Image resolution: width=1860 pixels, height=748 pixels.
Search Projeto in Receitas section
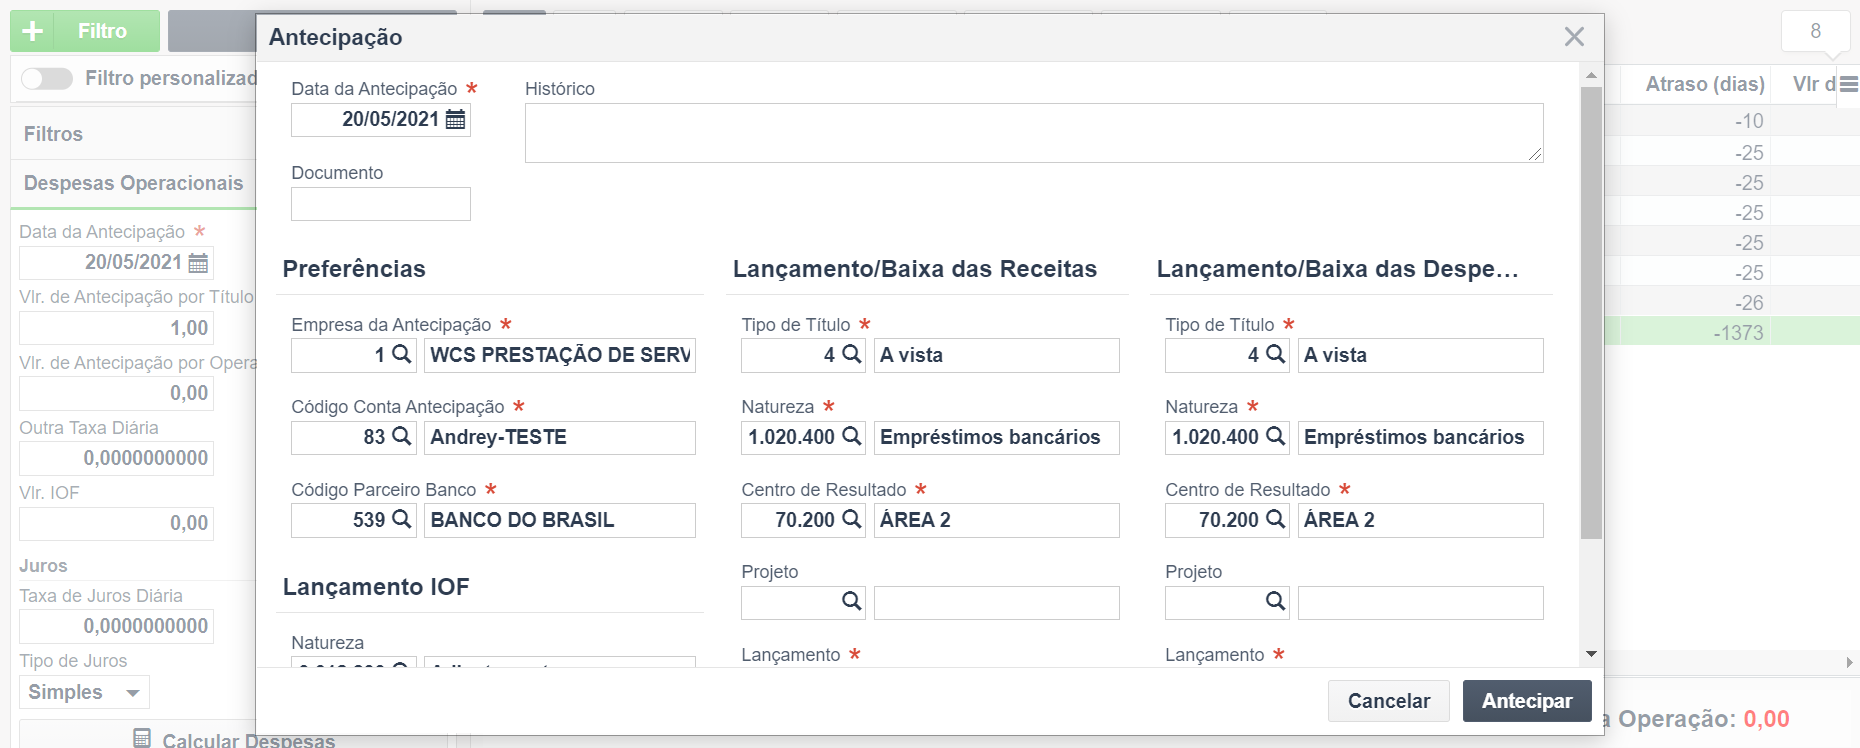851,601
